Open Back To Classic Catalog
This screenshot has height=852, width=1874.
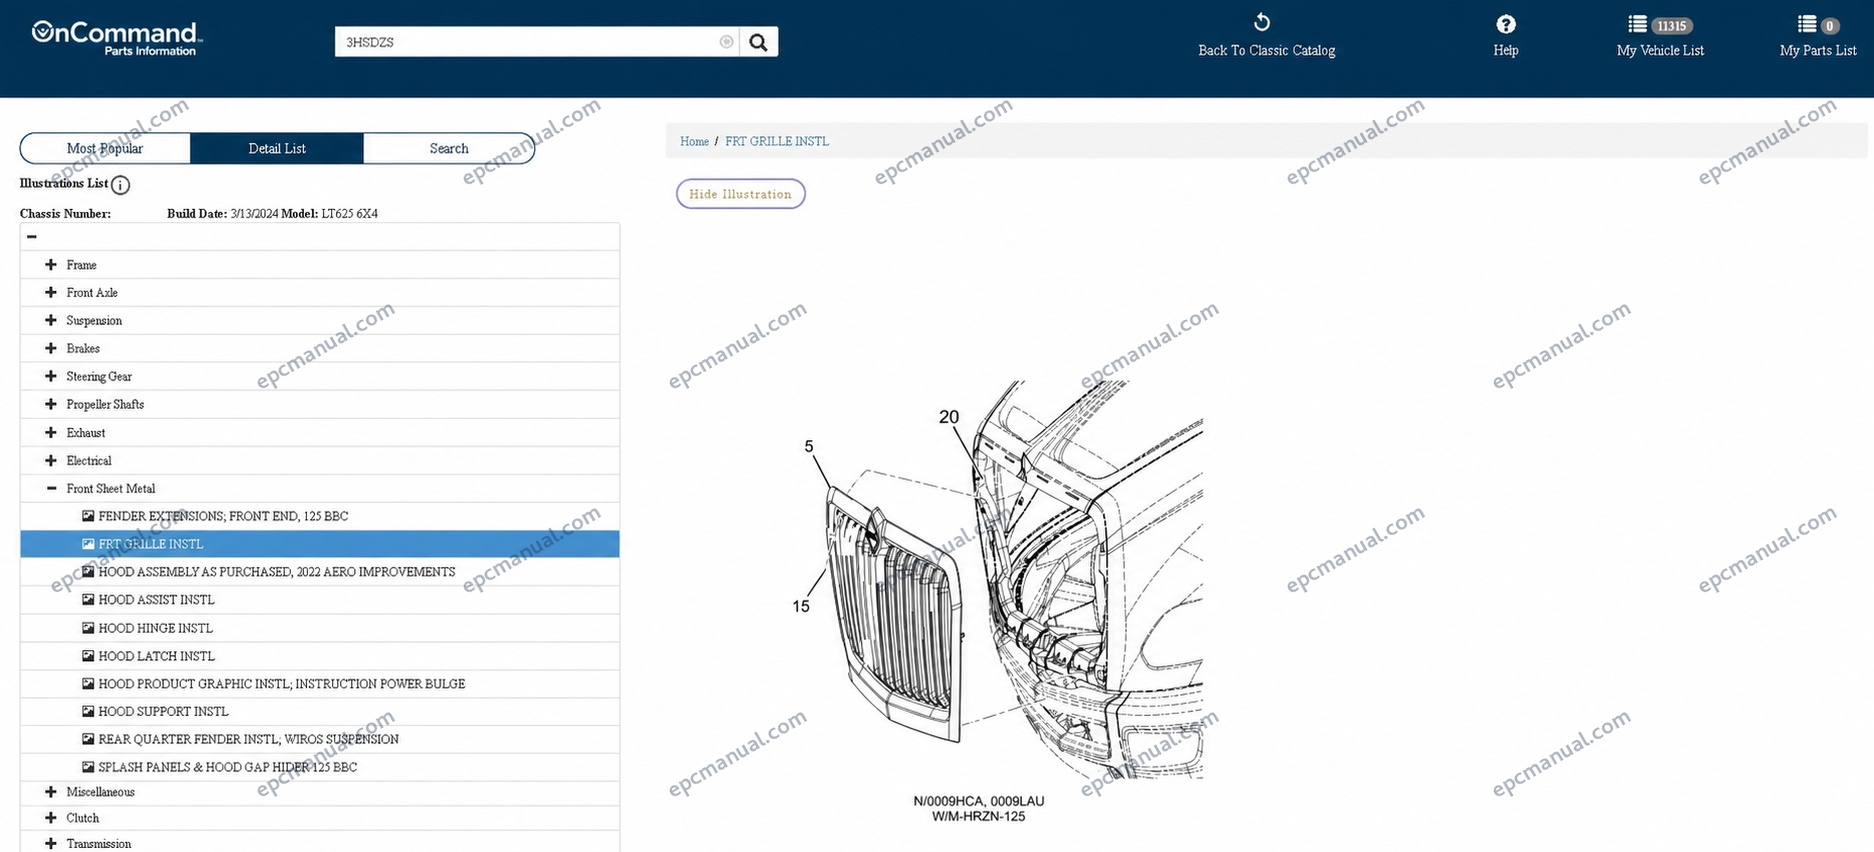tap(1266, 36)
